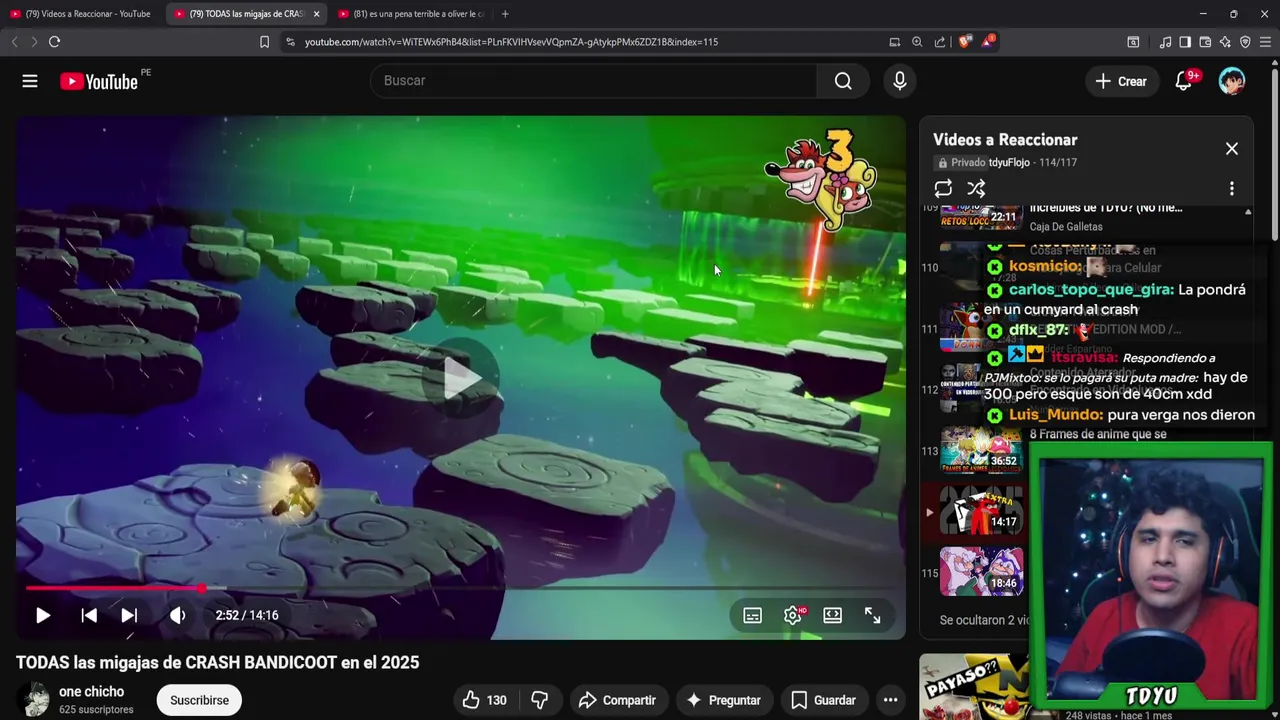The height and width of the screenshot is (720, 1280).
Task: Close the active 'TODAS las migajas' tab
Action: point(317,14)
